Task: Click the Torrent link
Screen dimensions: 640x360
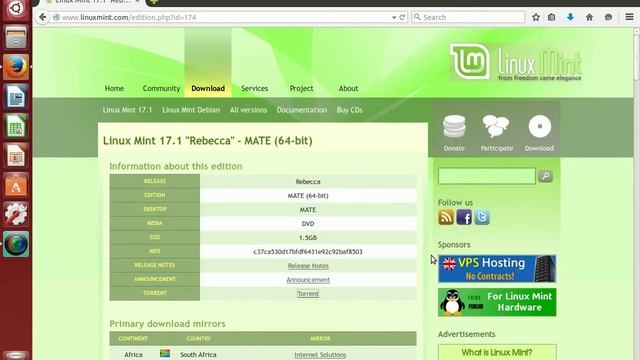Action: point(308,293)
